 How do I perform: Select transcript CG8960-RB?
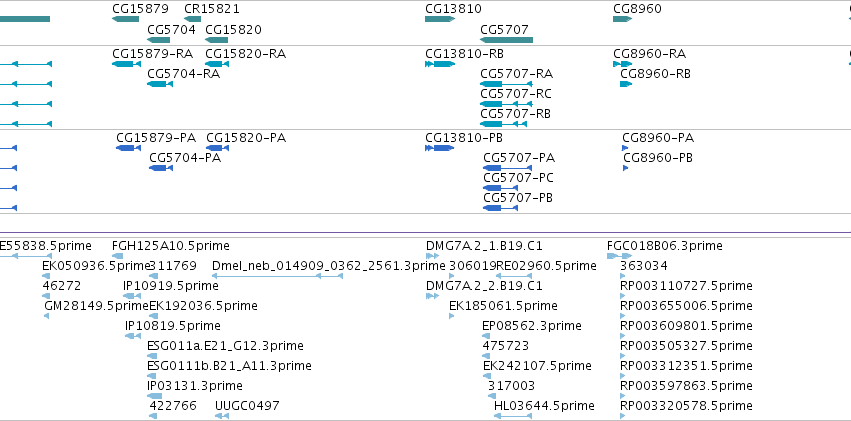pyautogui.click(x=626, y=84)
